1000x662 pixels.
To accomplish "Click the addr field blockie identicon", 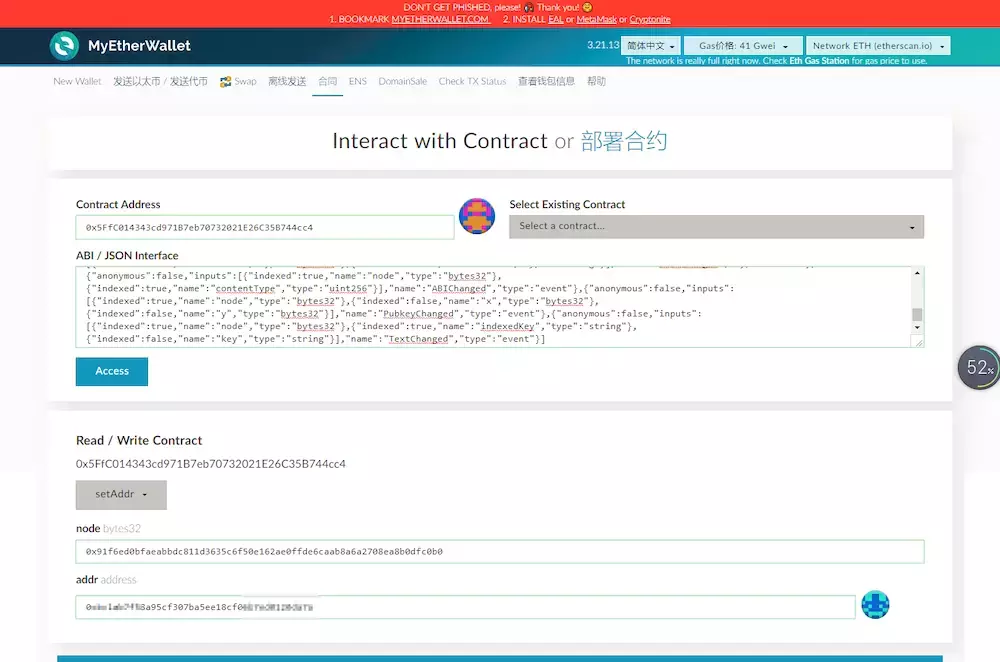I will [876, 605].
